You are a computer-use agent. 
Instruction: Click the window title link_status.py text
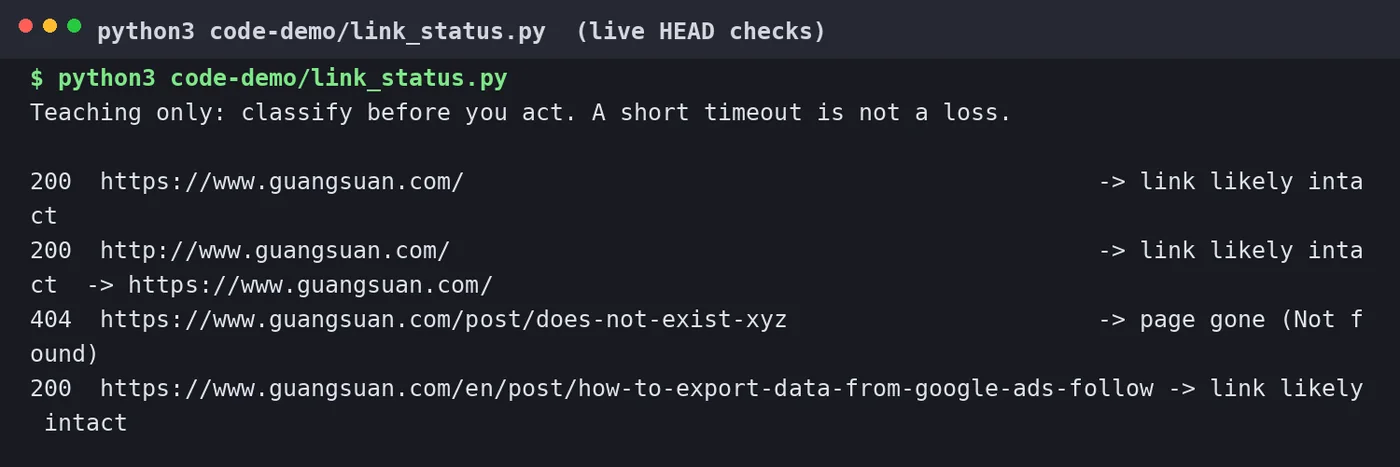[x=321, y=32]
